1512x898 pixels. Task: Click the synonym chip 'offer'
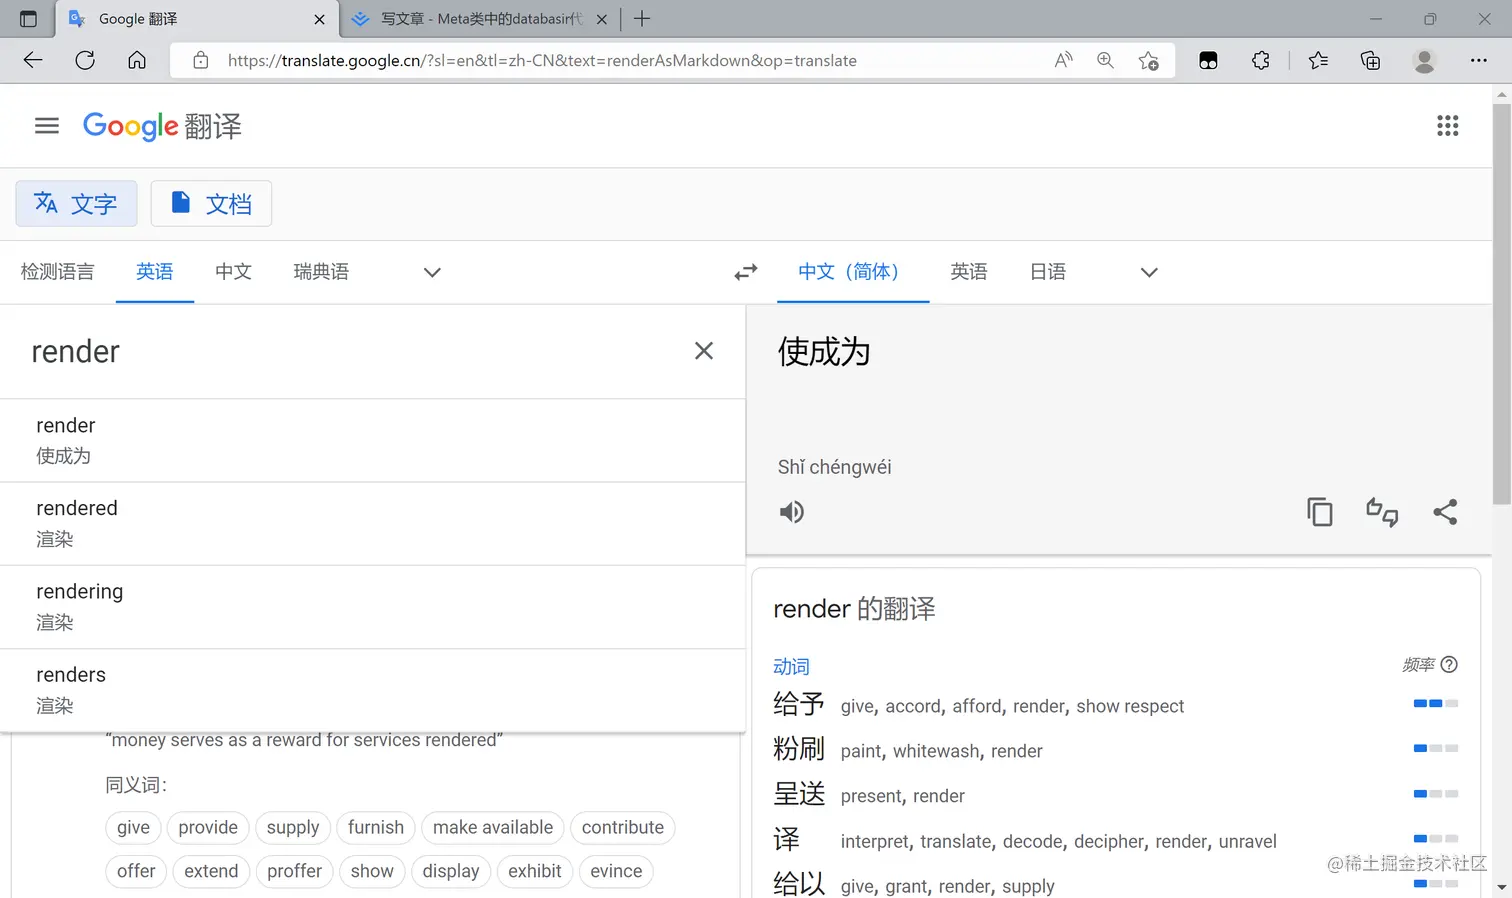(136, 872)
